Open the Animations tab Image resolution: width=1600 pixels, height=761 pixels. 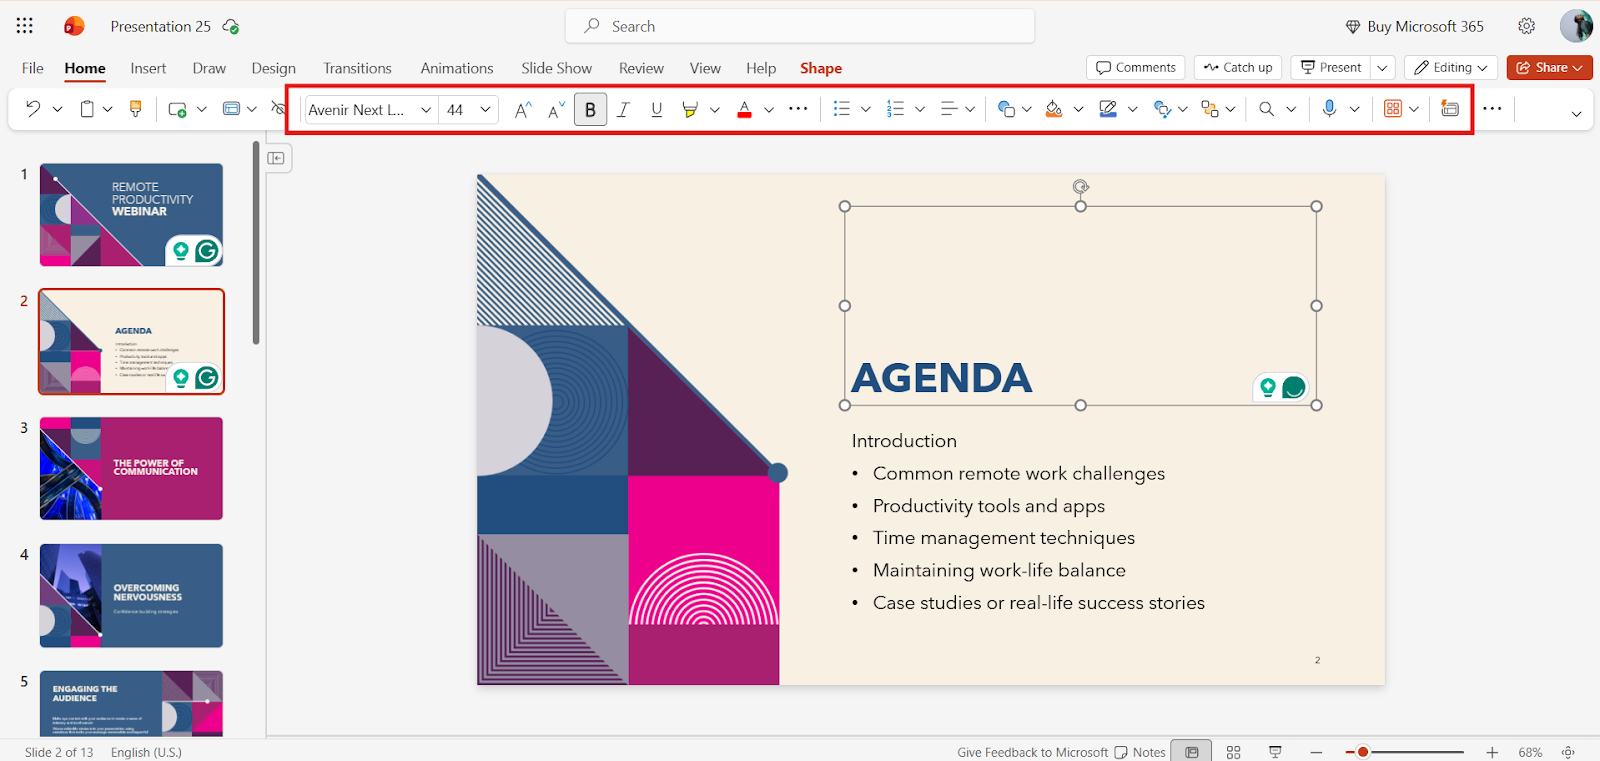point(457,68)
